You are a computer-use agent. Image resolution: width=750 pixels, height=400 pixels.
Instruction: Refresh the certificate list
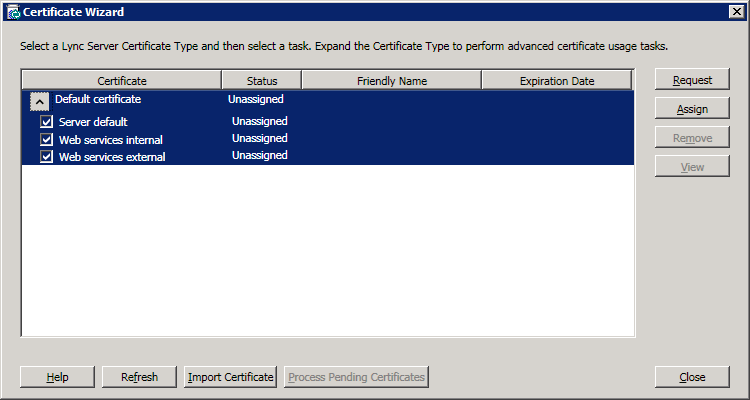click(139, 377)
